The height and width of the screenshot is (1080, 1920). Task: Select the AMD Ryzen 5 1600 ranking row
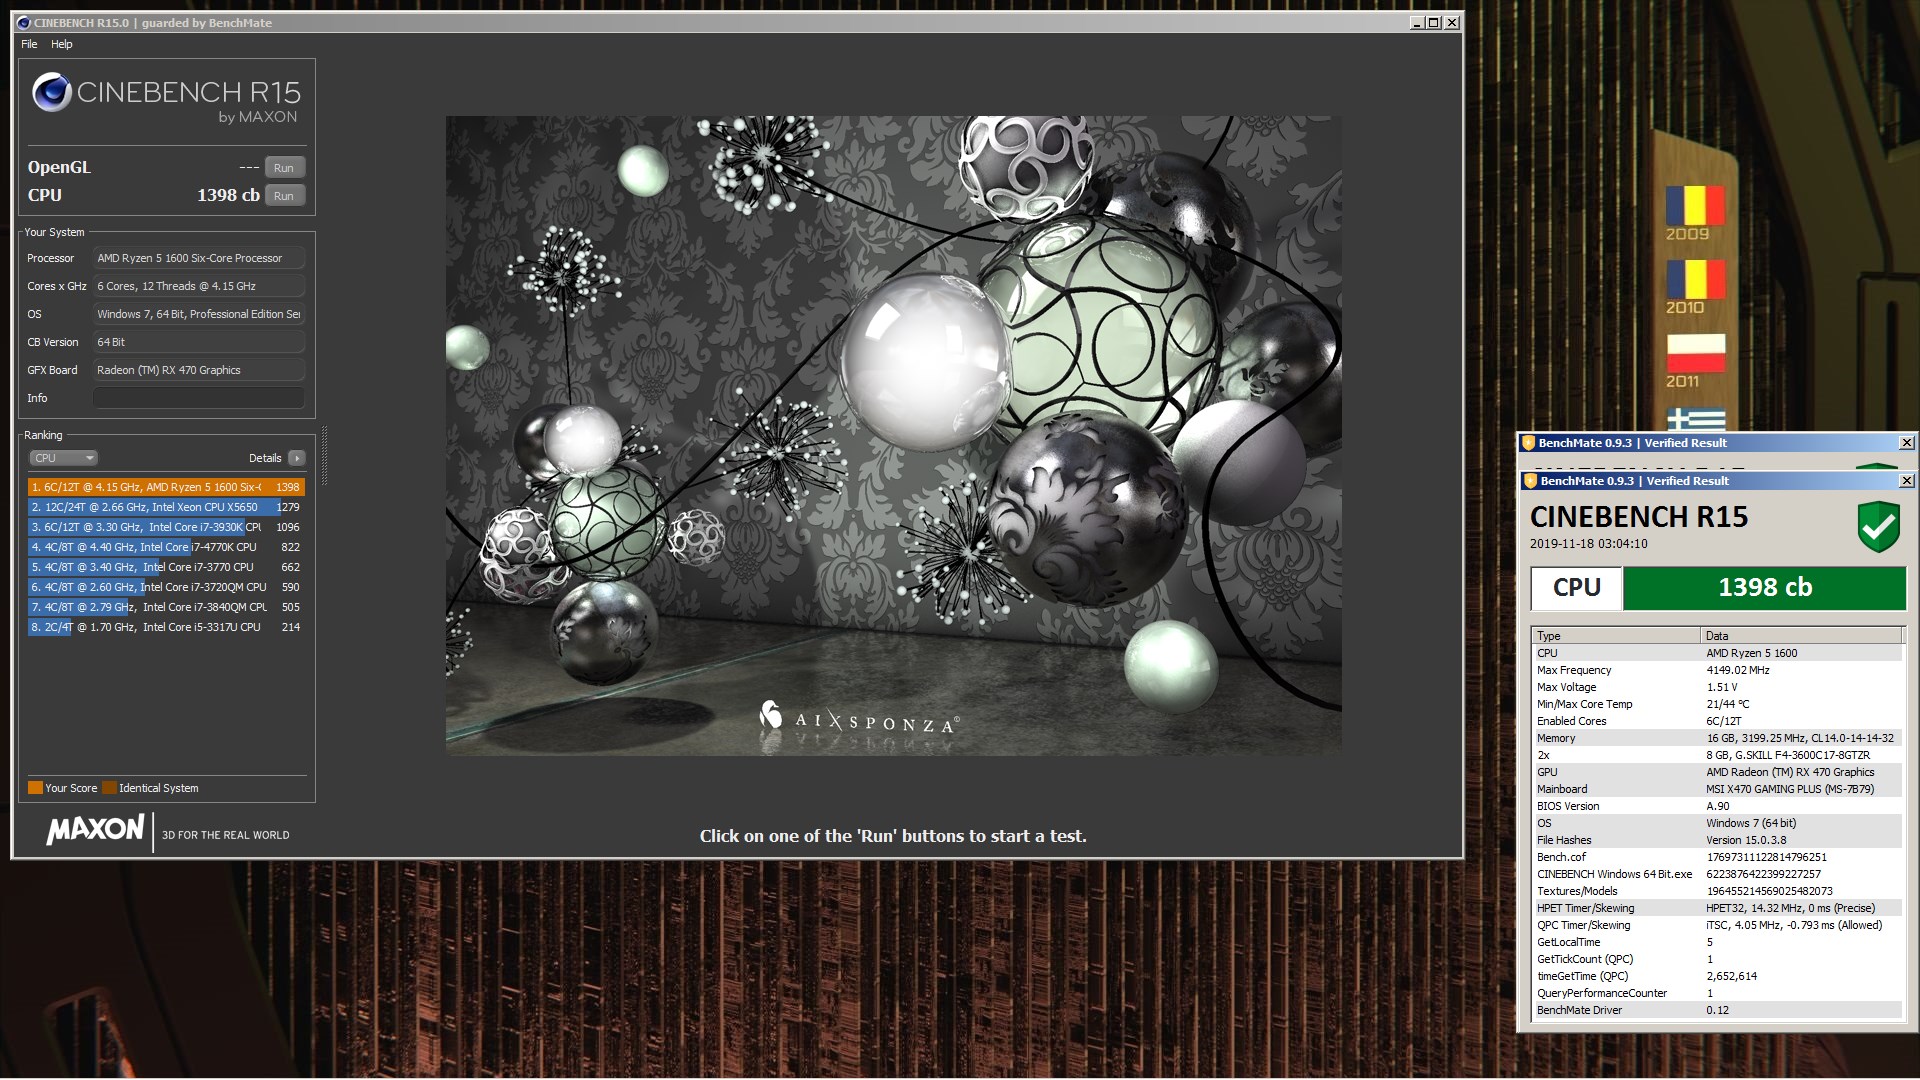point(166,487)
